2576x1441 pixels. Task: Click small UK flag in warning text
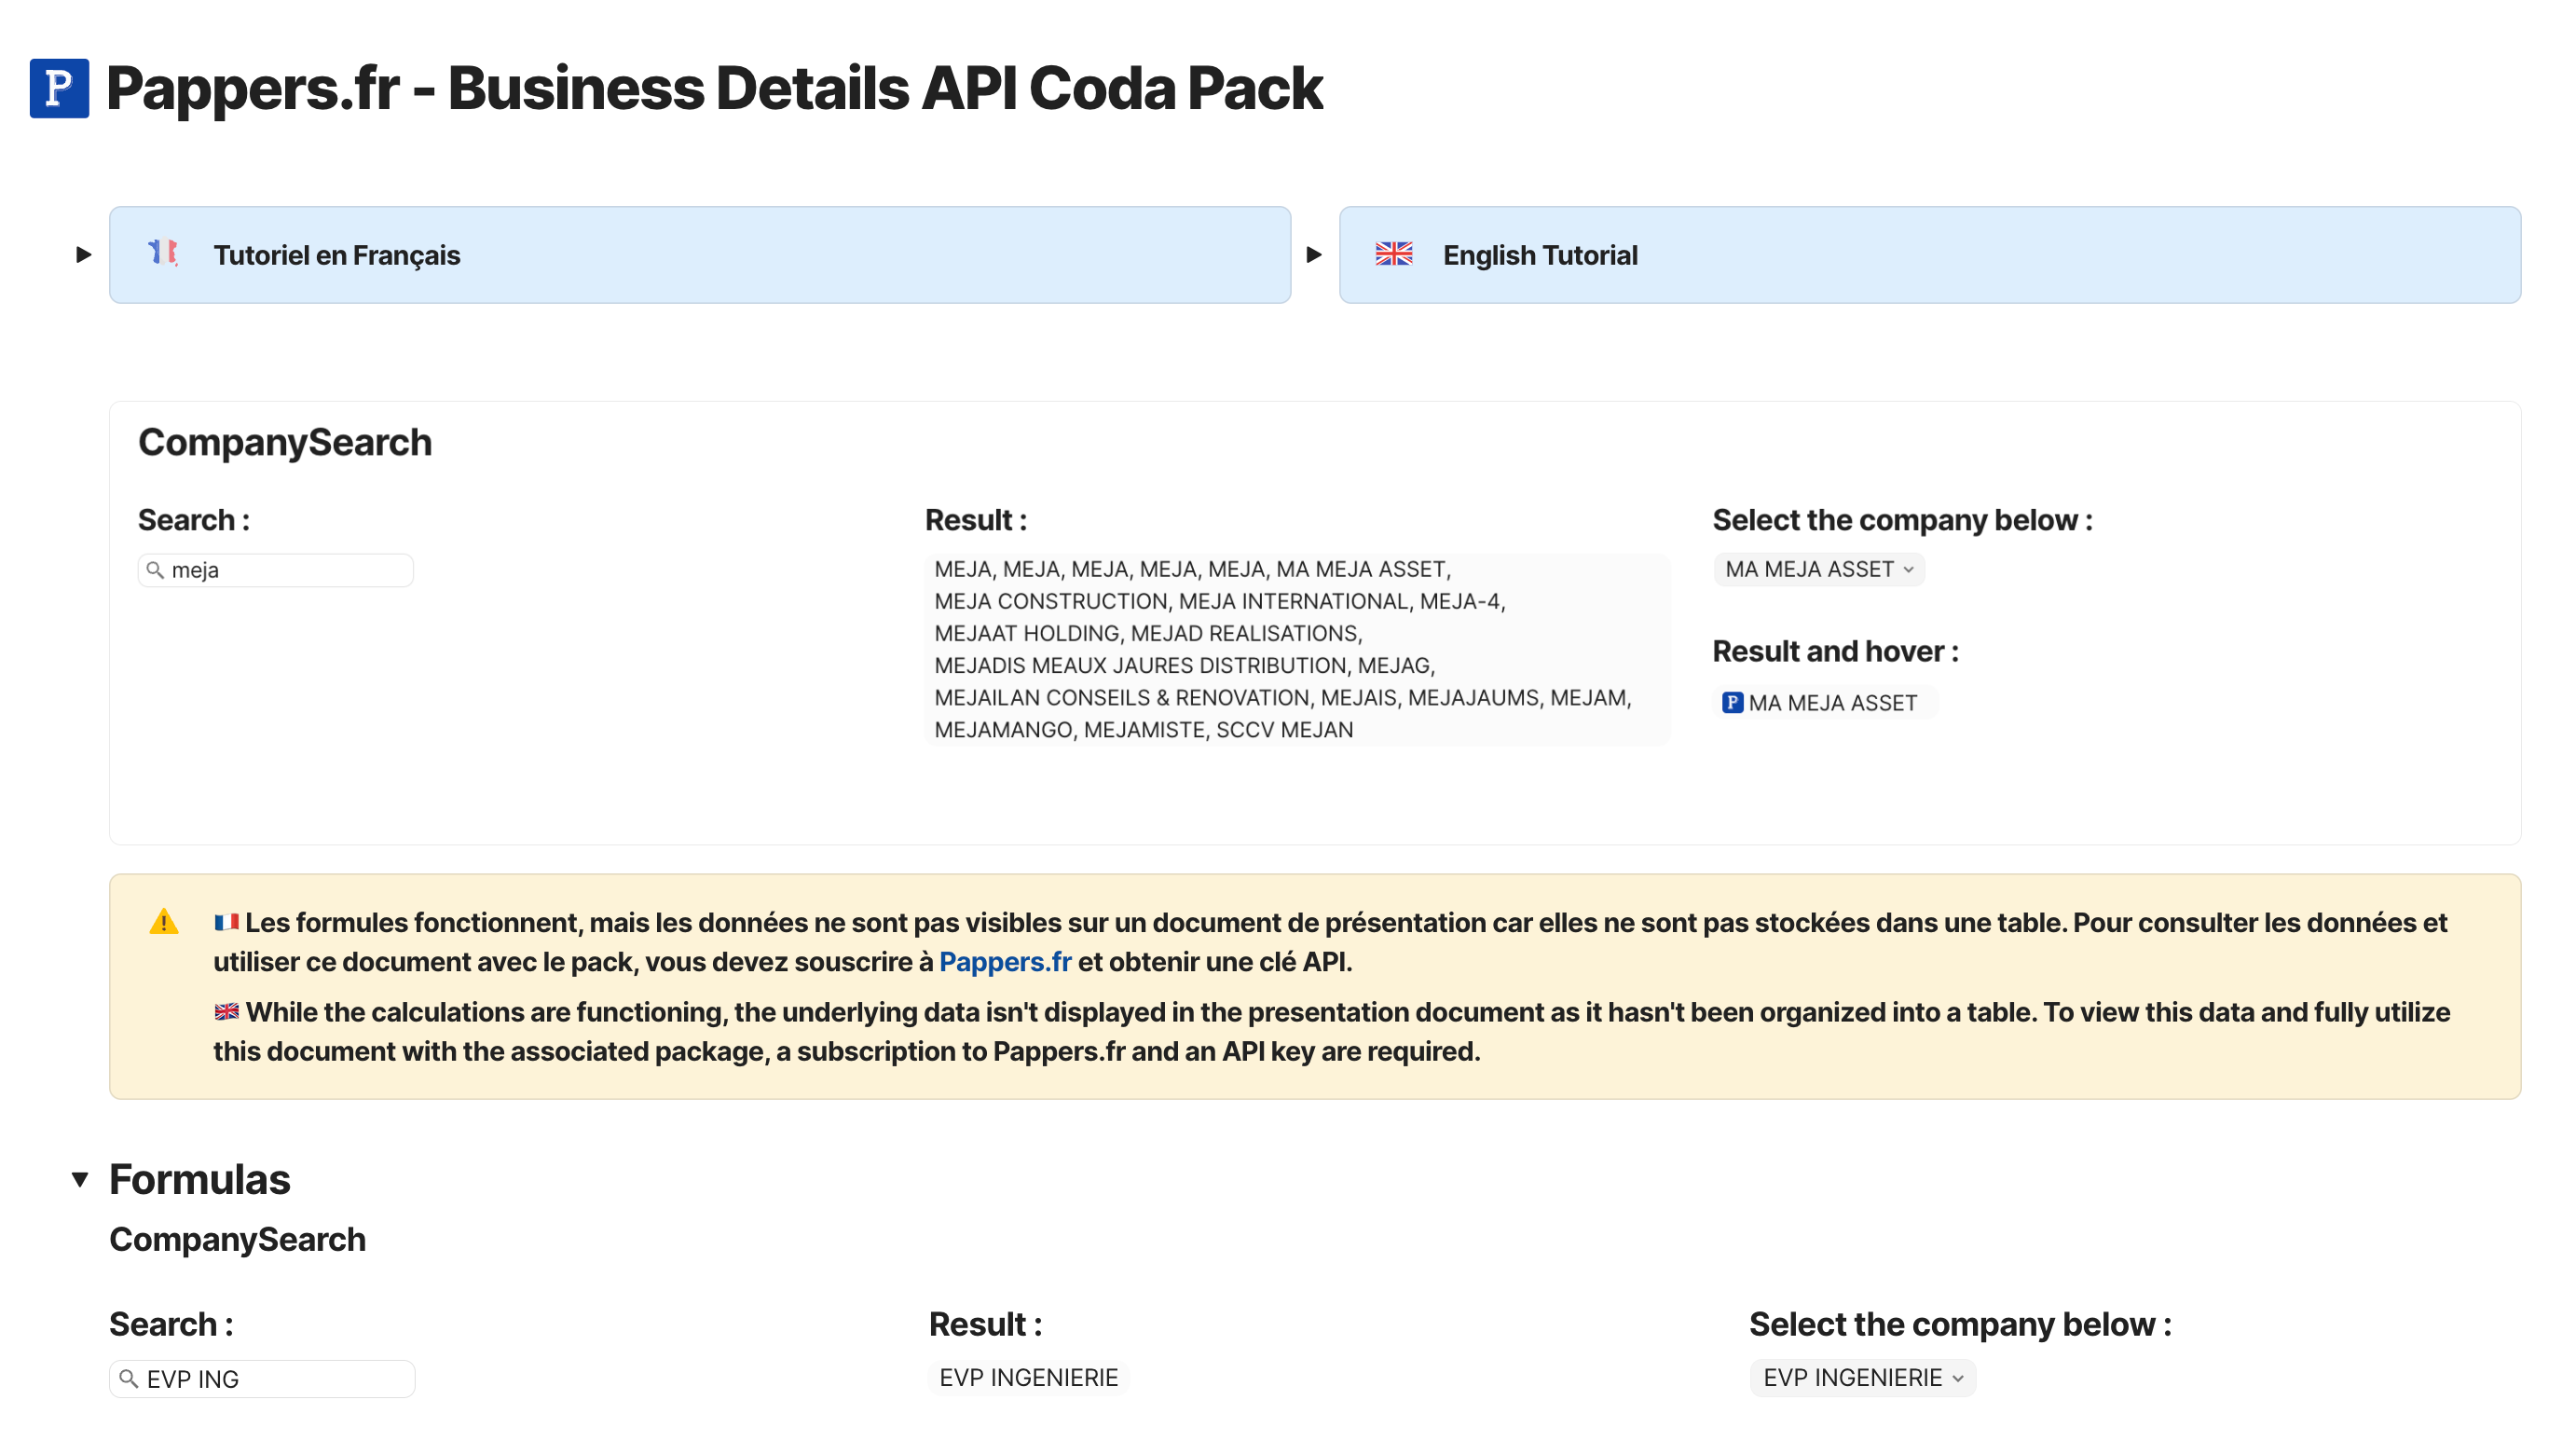click(226, 1012)
